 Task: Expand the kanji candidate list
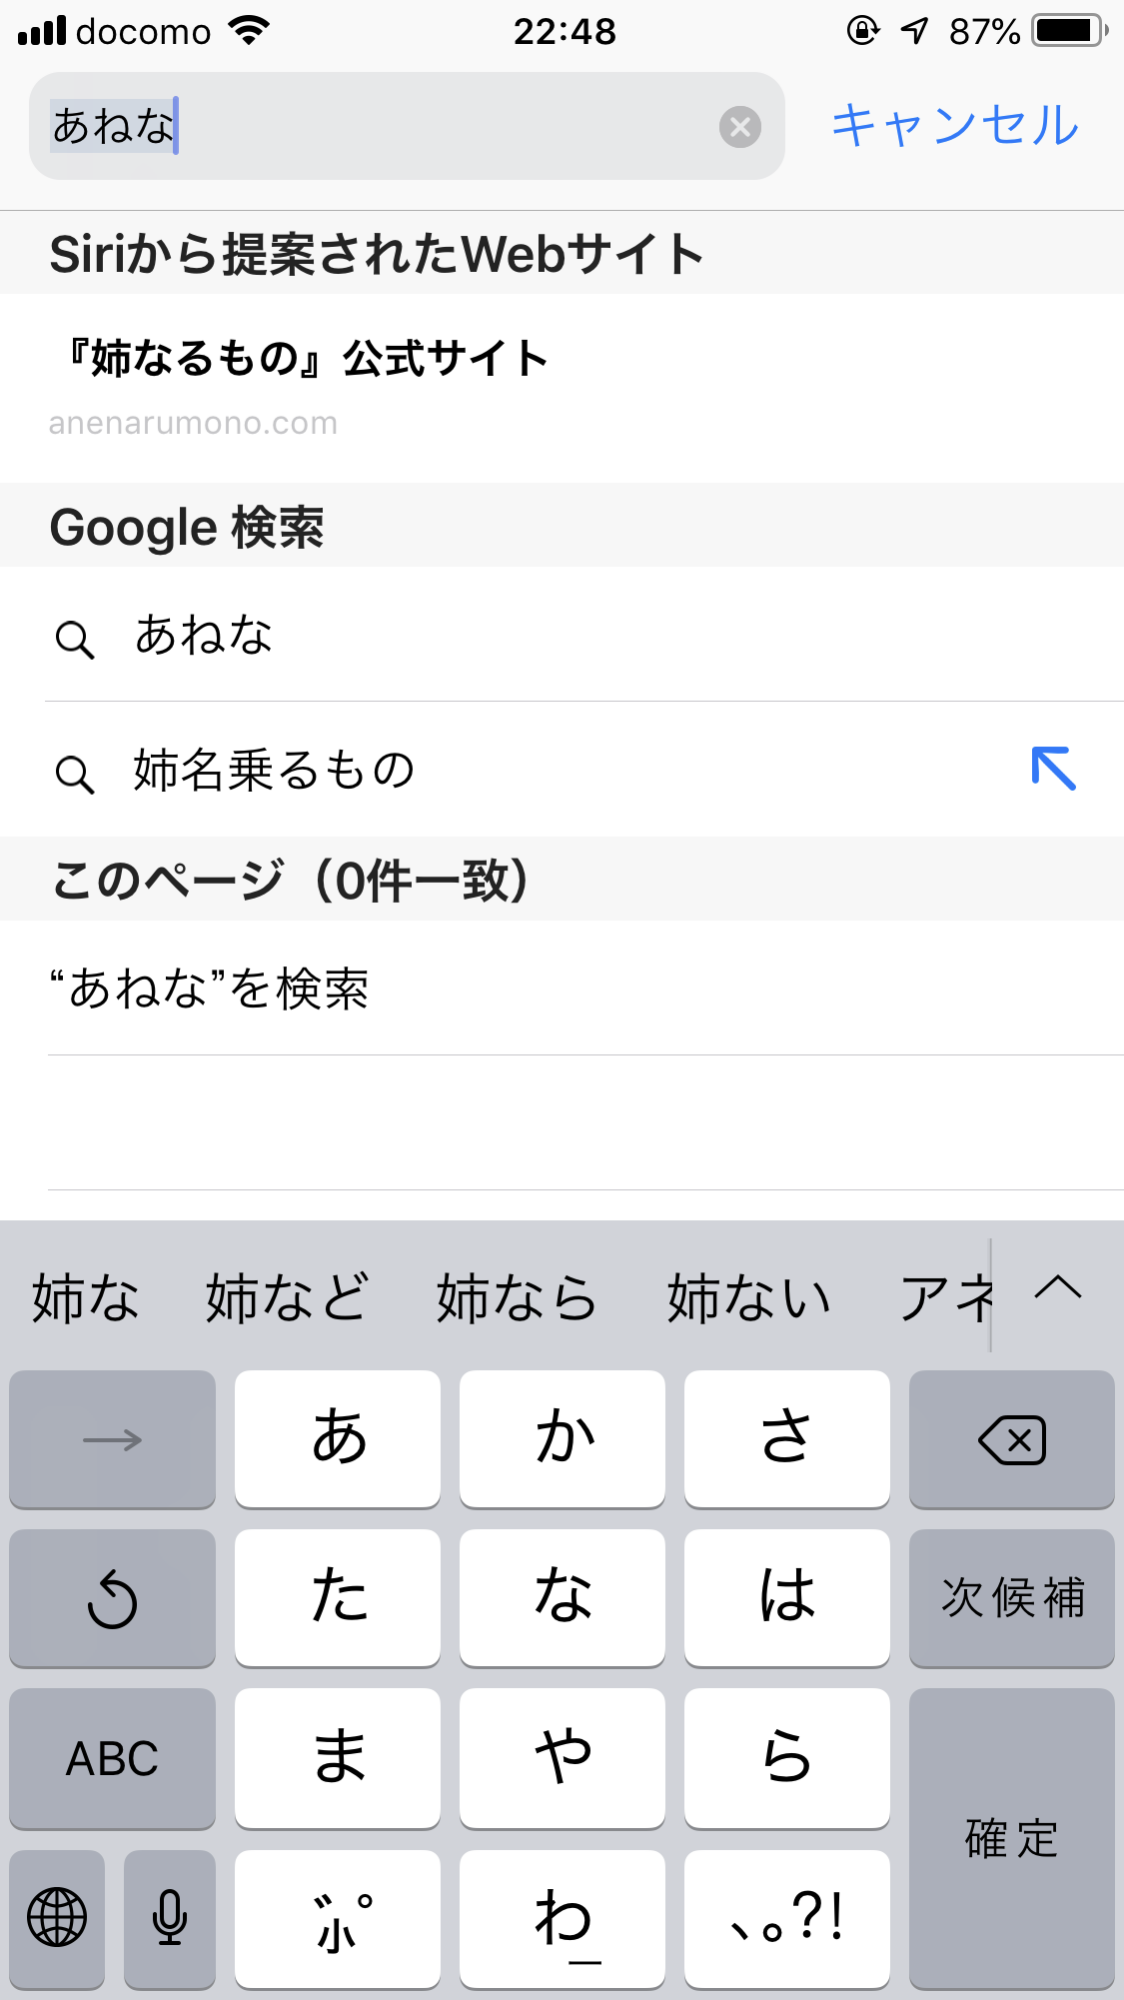coord(1058,1290)
